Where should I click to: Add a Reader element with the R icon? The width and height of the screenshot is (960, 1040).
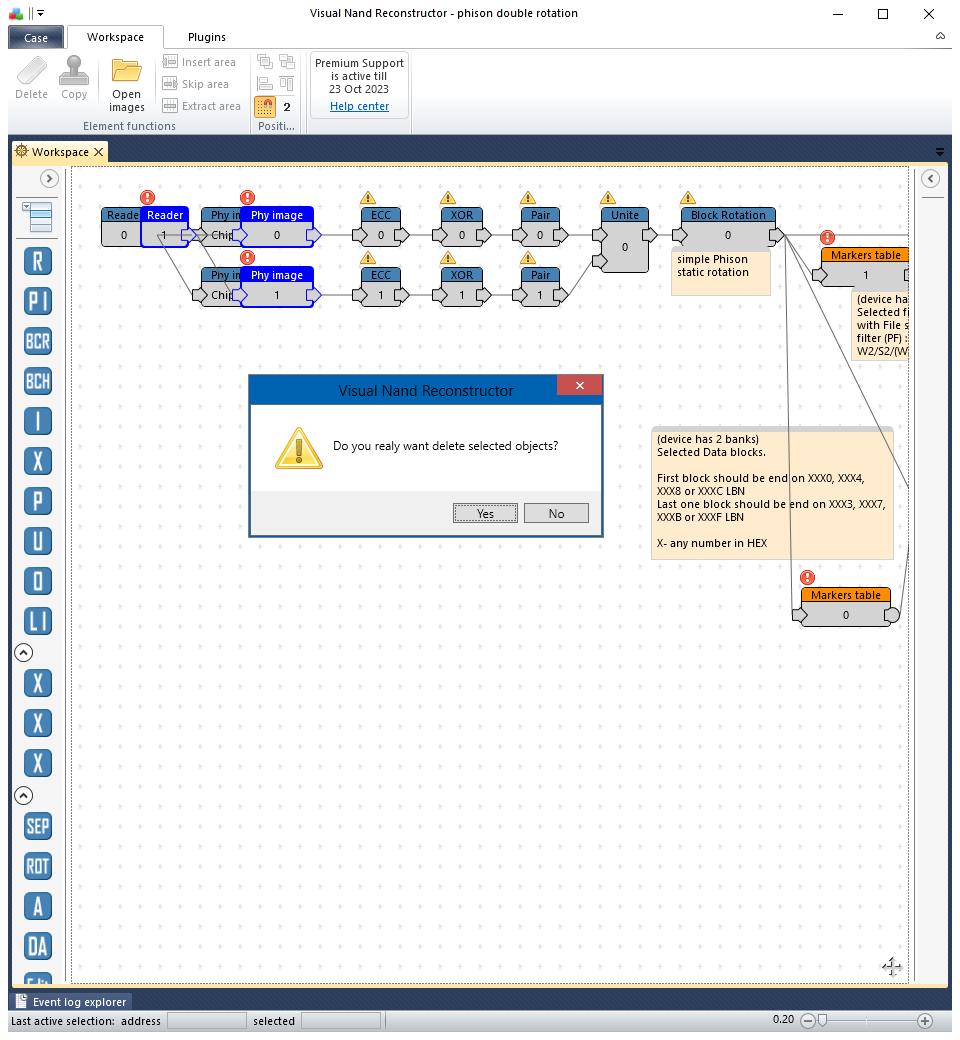38,261
